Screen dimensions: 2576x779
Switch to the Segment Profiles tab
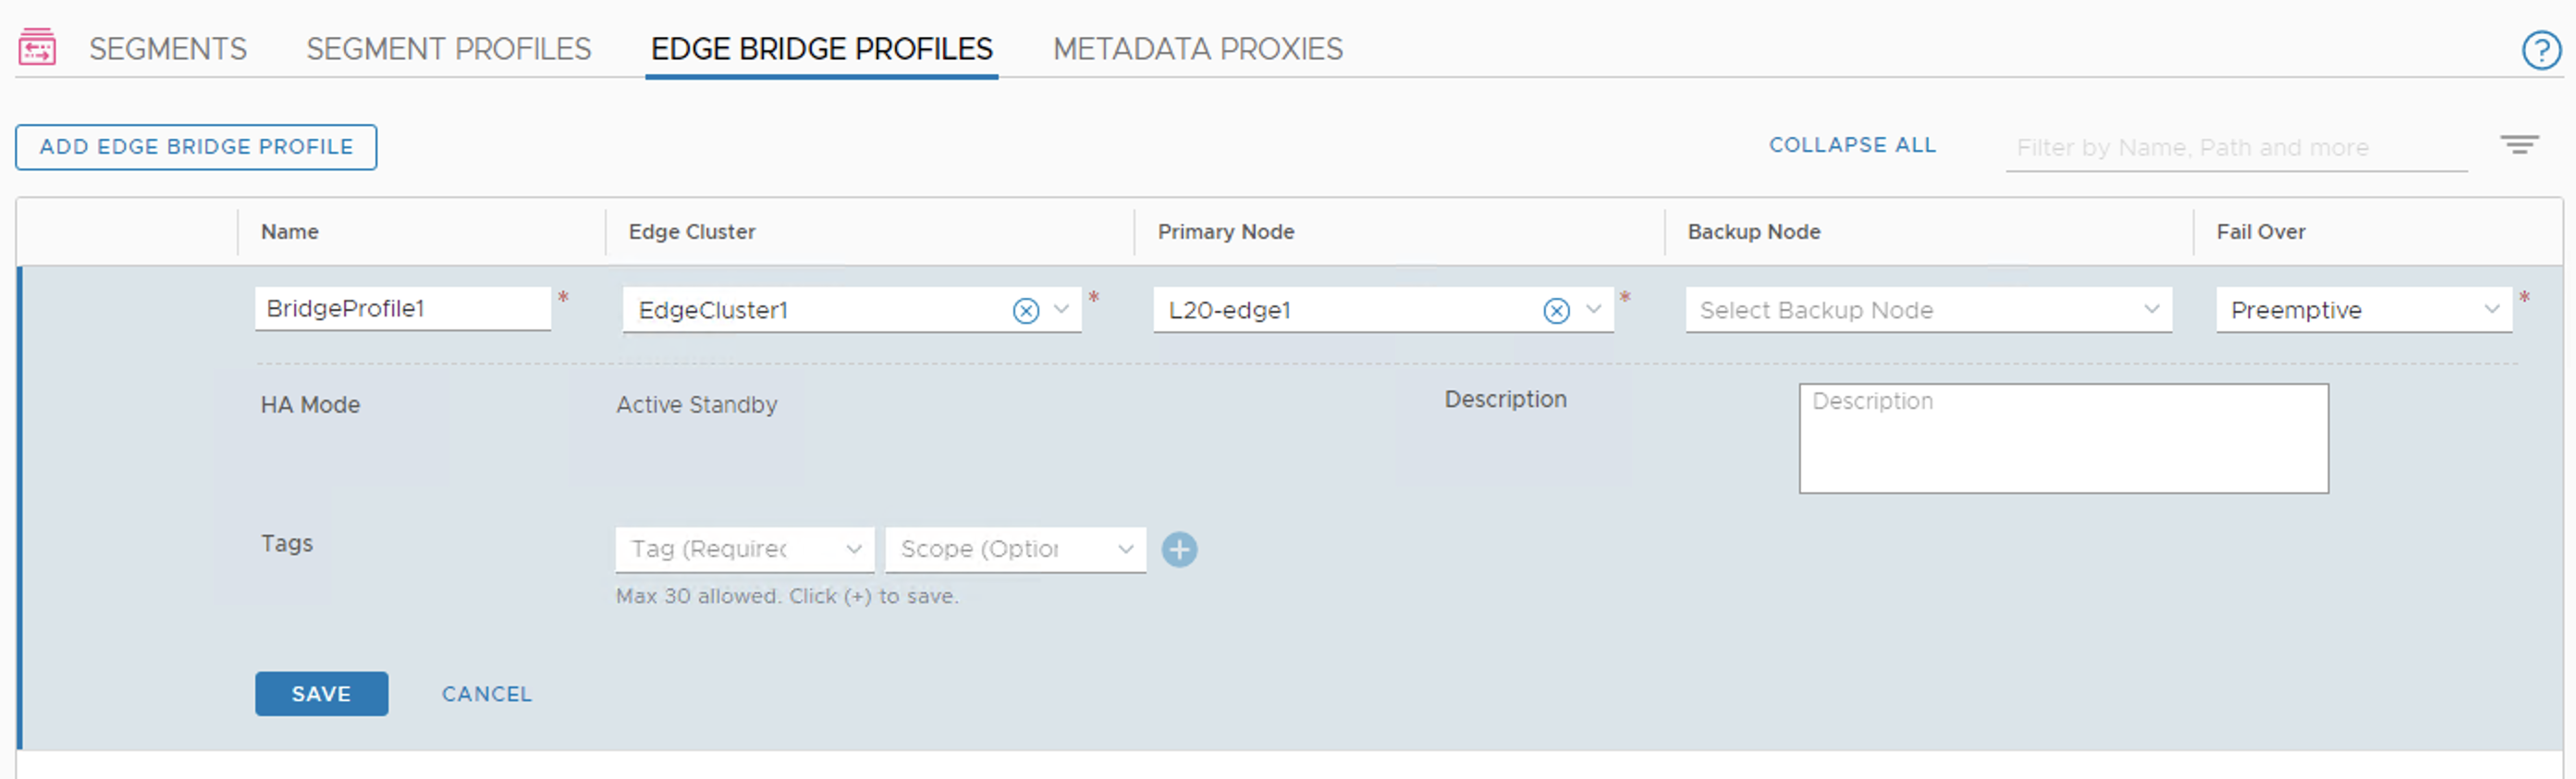(x=448, y=48)
